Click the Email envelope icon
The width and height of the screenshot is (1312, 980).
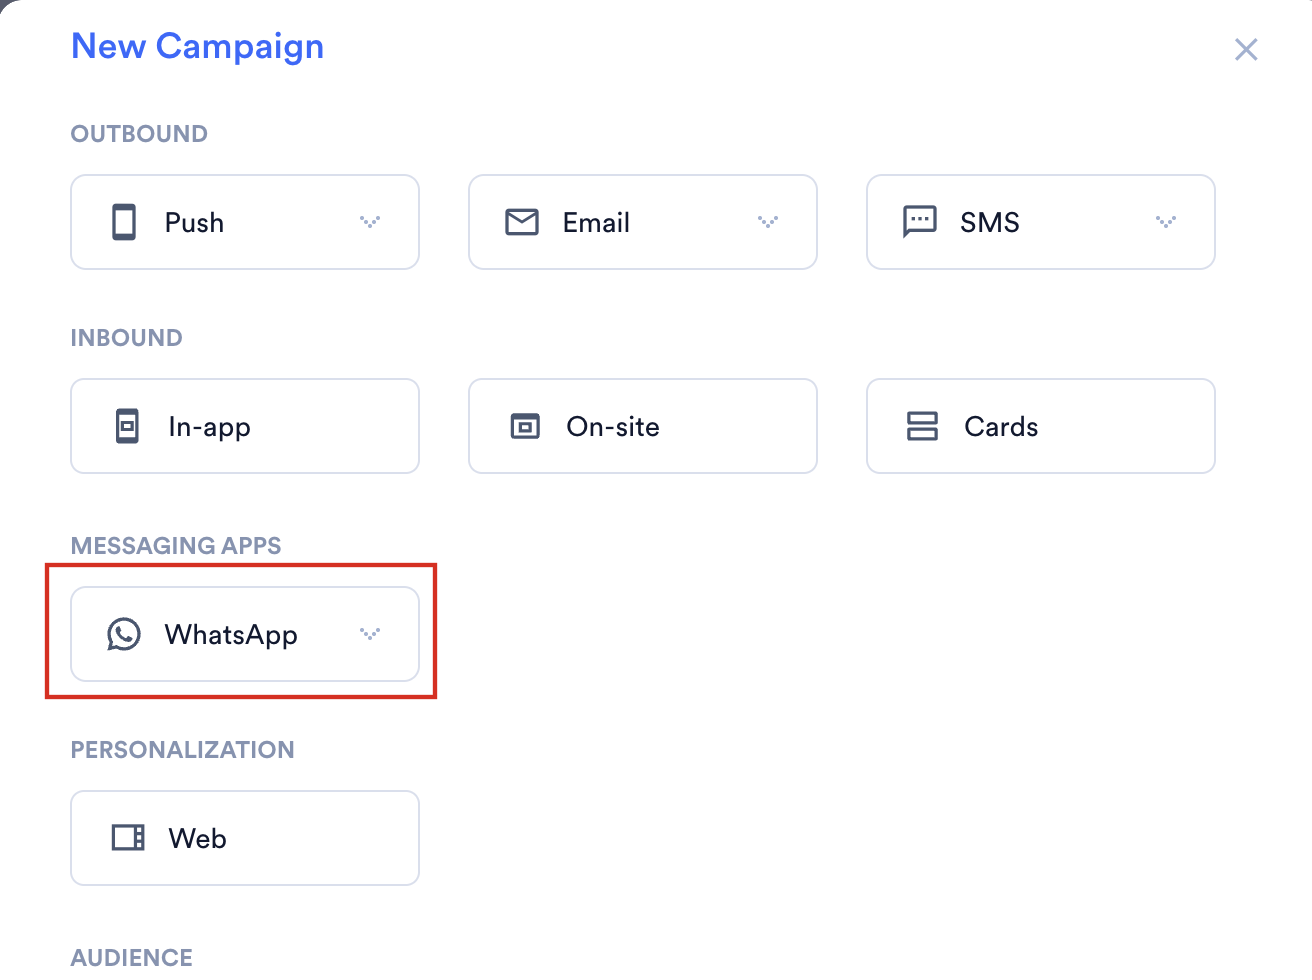point(522,222)
